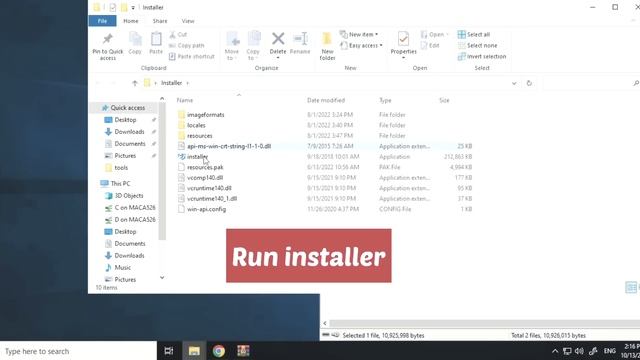
Task: Switch to the View ribbon tab
Action: [x=188, y=21]
